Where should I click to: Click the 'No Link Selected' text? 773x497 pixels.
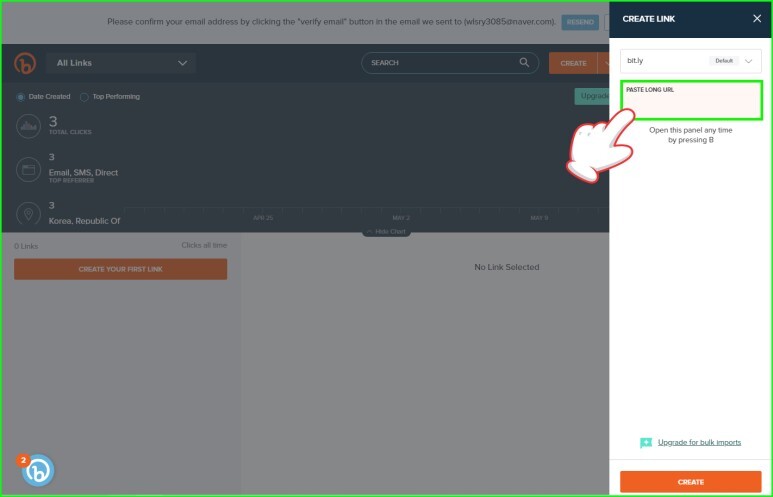[506, 267]
